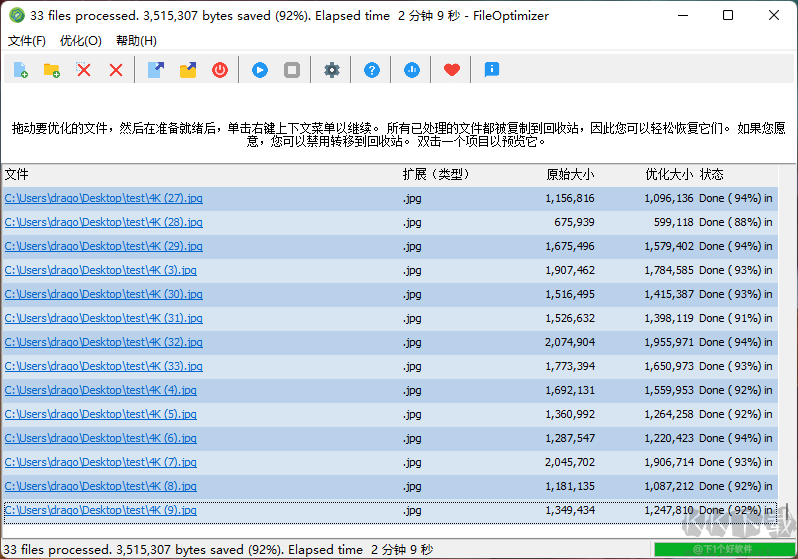
Task: Open Help with the question mark icon
Action: point(372,70)
